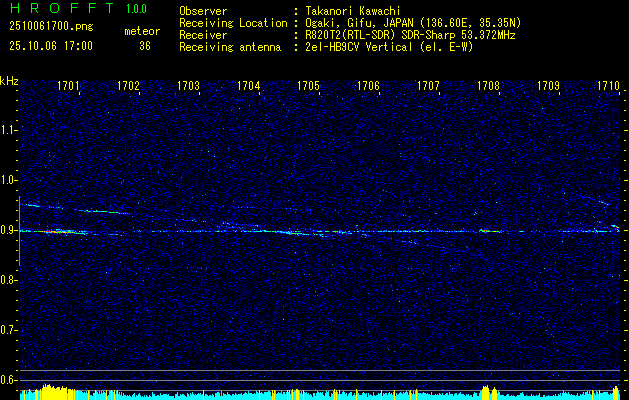
Task: Click the observer name Takanori Kawachi
Action: pyautogui.click(x=353, y=12)
